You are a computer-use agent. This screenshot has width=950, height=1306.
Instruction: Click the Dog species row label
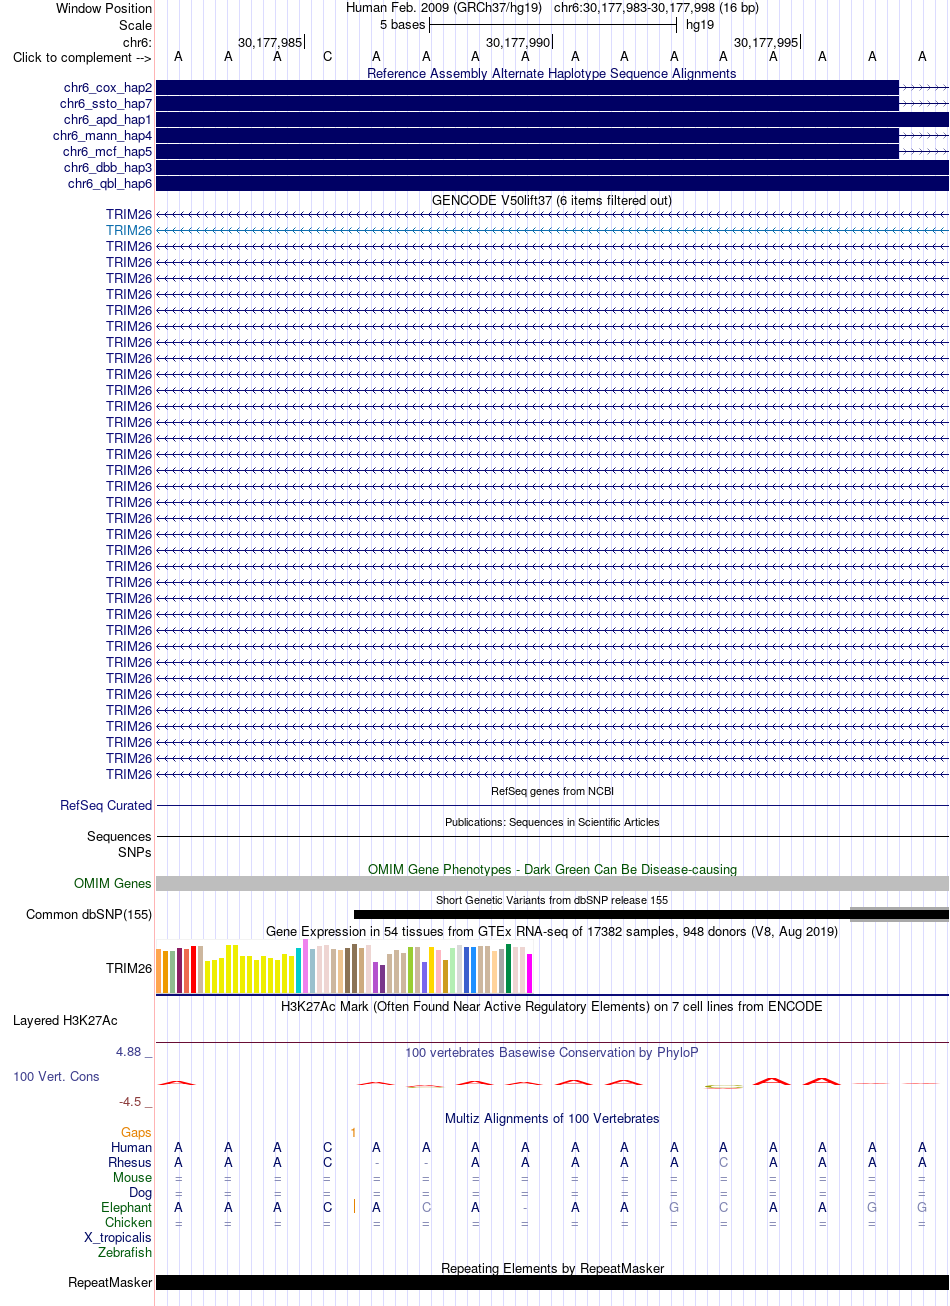click(x=141, y=1192)
